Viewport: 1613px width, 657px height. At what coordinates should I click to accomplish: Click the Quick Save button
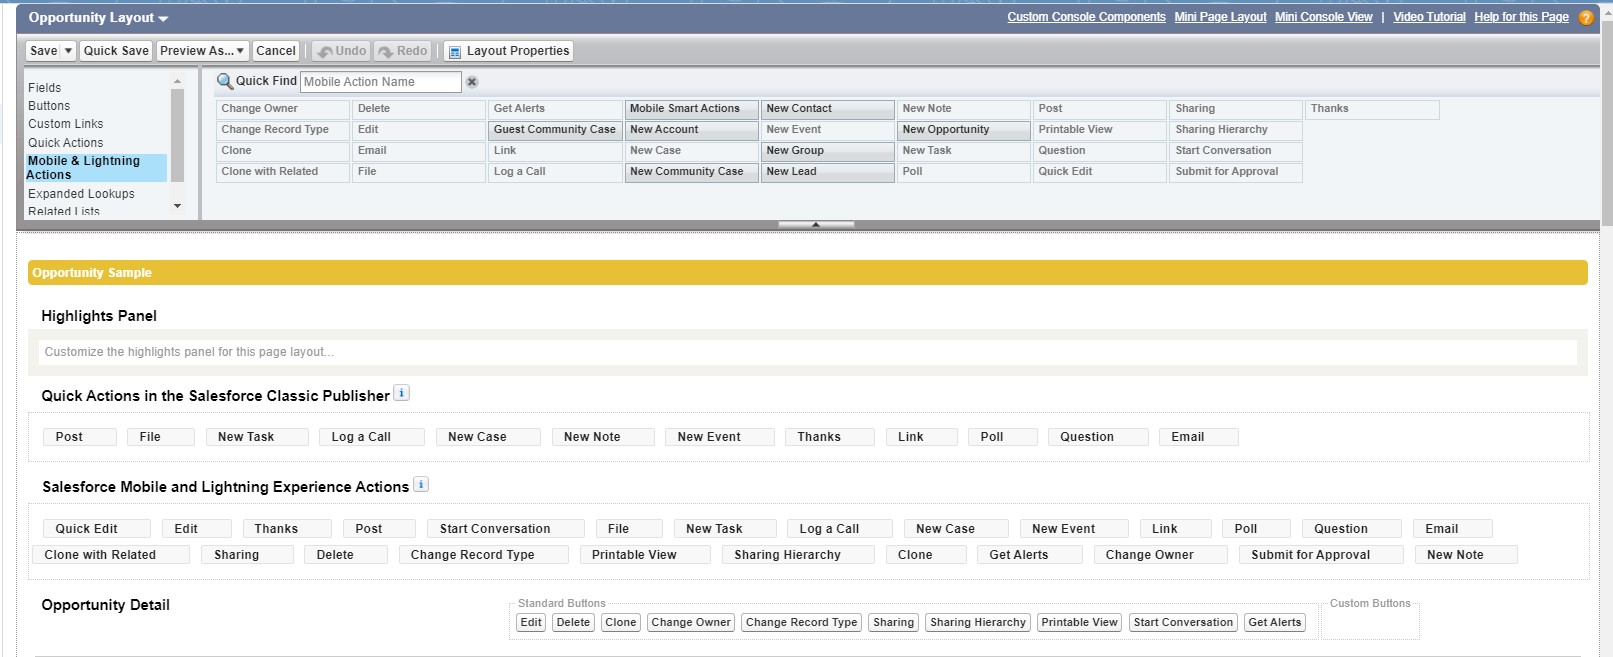tap(116, 51)
